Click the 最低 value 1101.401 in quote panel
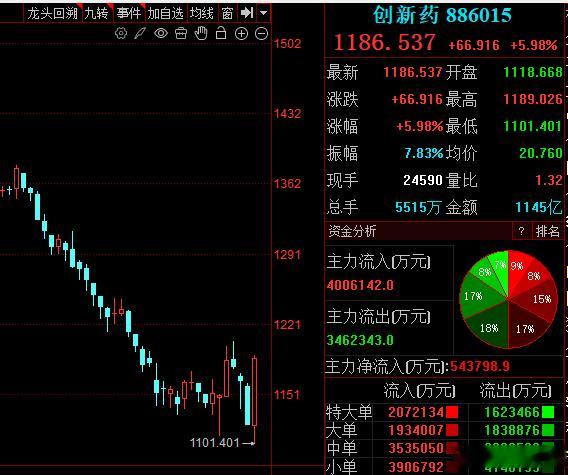Screen dimensions: 568x475 [x=533, y=126]
